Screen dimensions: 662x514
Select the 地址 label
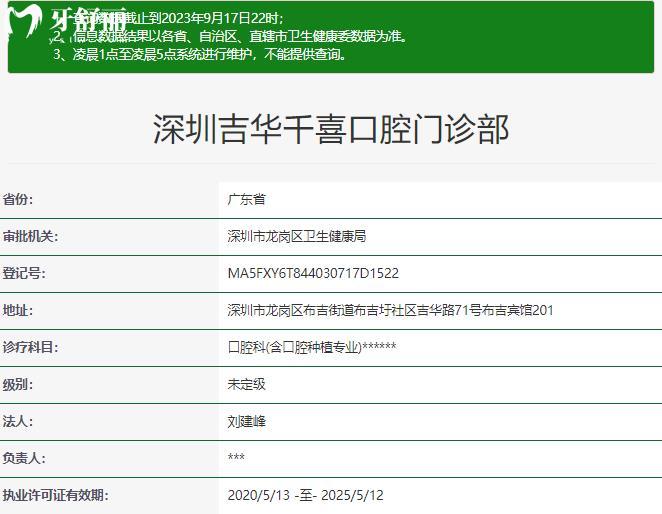coord(18,310)
